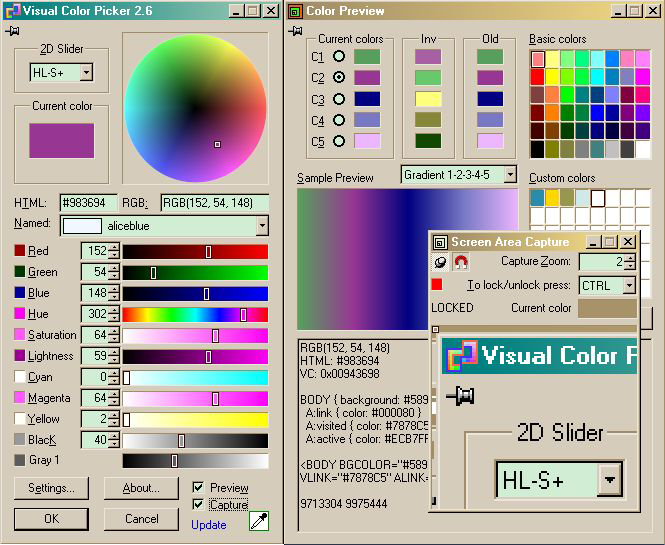Click the Green value number field
Screen dimensions: 665x545
click(95, 272)
